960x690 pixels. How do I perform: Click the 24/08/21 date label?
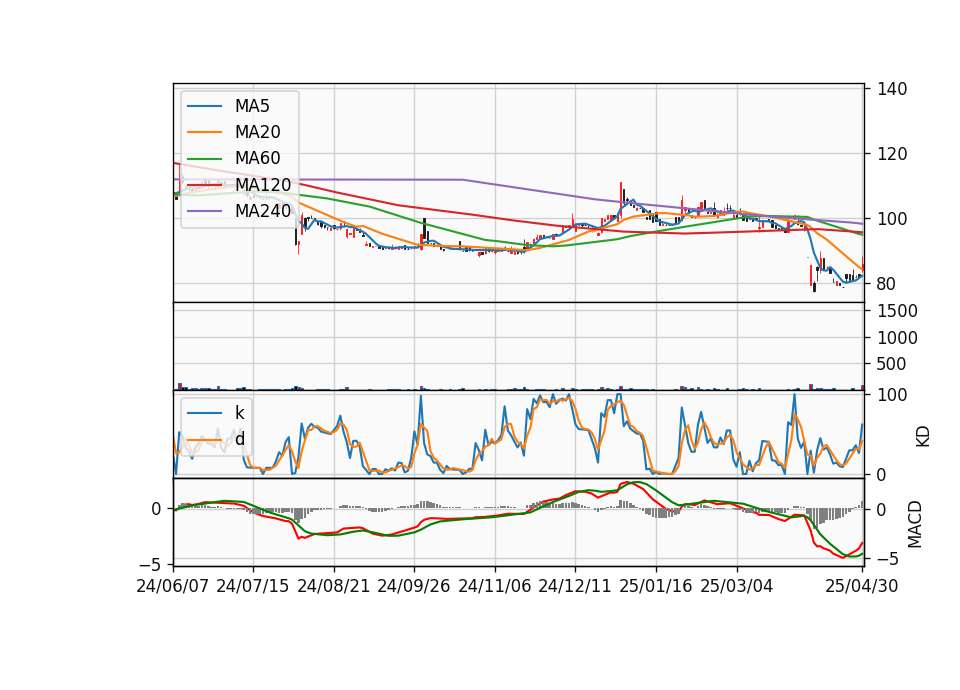pos(334,586)
